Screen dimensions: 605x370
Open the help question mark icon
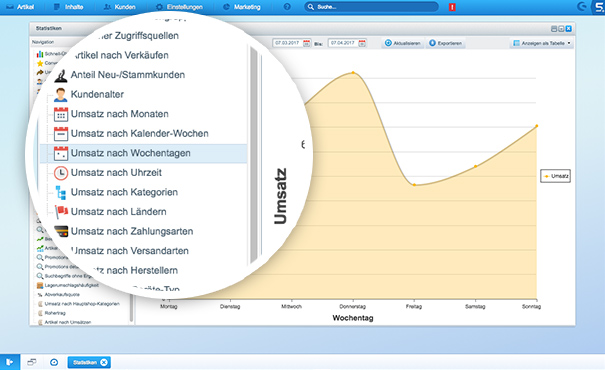287,7
